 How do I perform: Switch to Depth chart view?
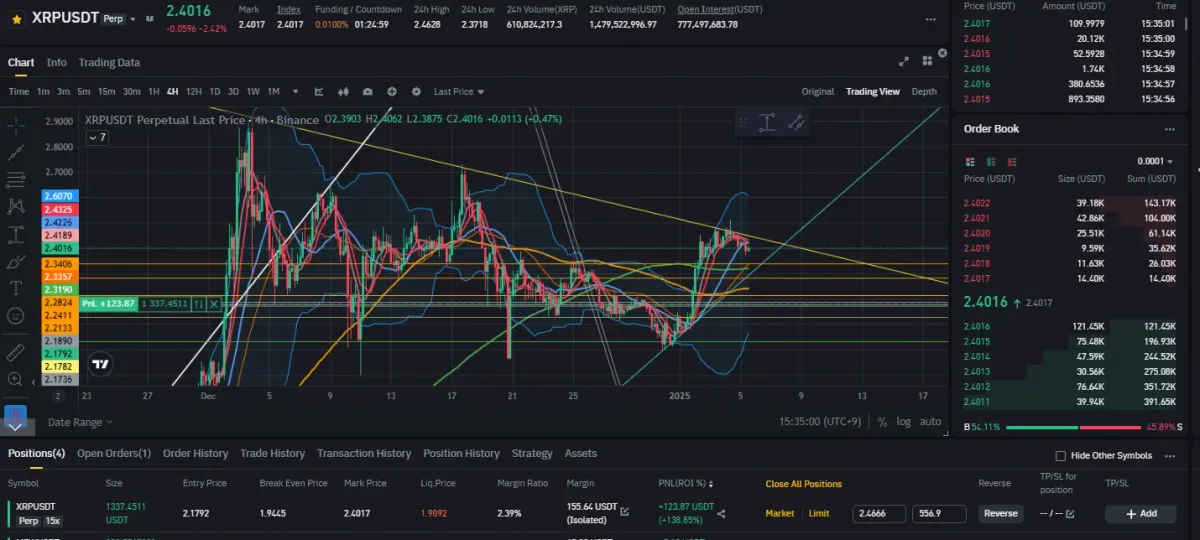point(924,91)
